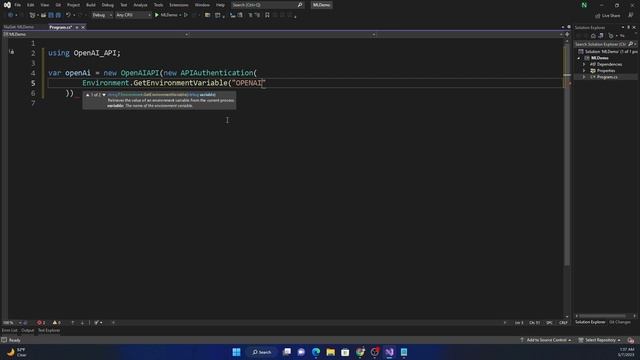This screenshot has width=640, height=360.
Task: Close the Program.cs tab
Action: pyautogui.click(x=83, y=27)
